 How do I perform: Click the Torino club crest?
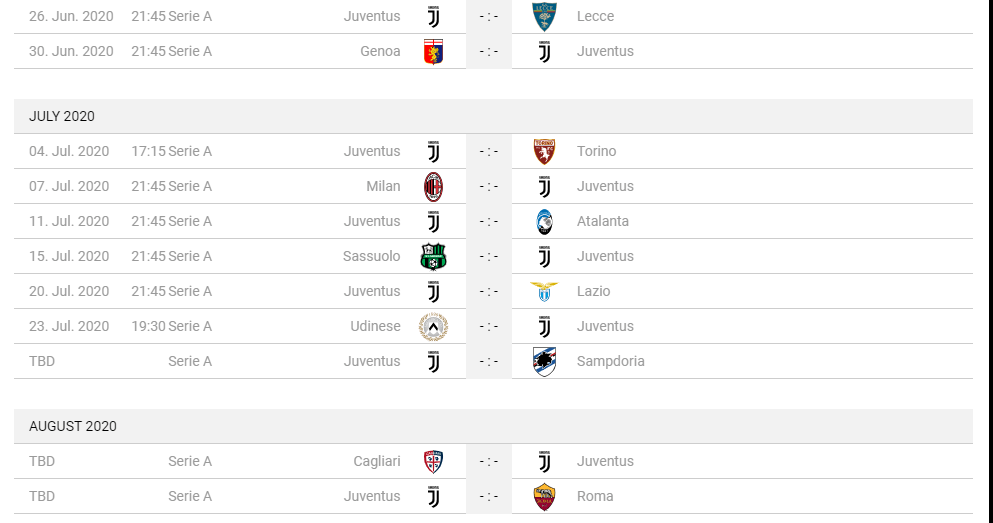[544, 151]
